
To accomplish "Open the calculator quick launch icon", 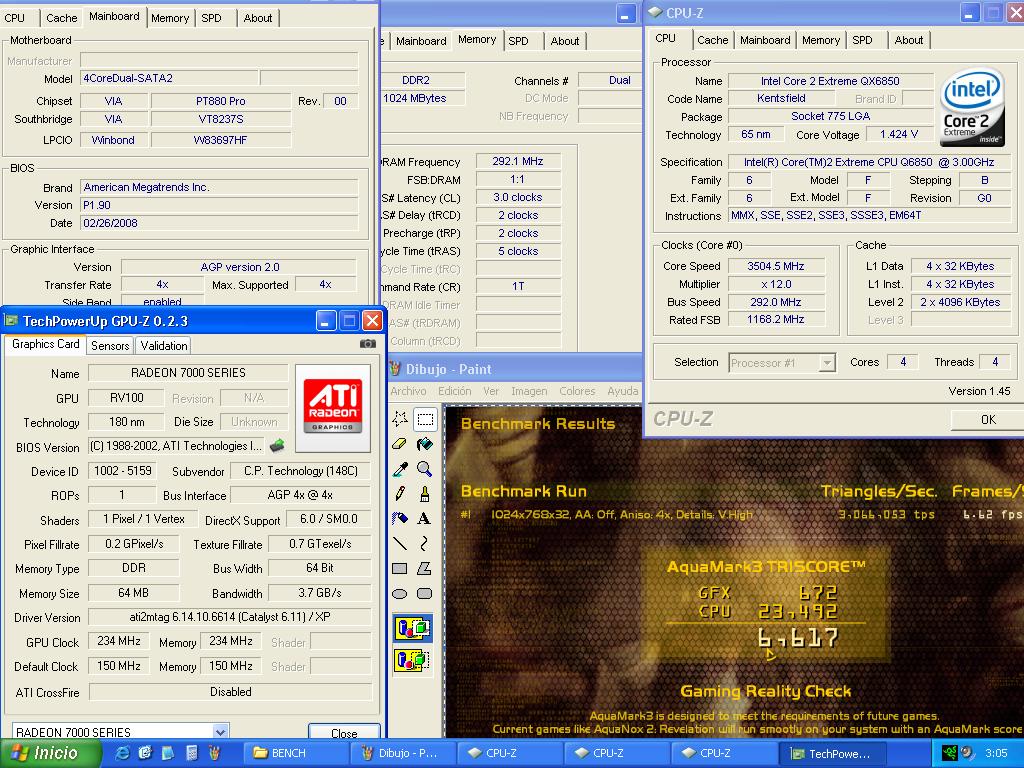I will click(x=191, y=753).
